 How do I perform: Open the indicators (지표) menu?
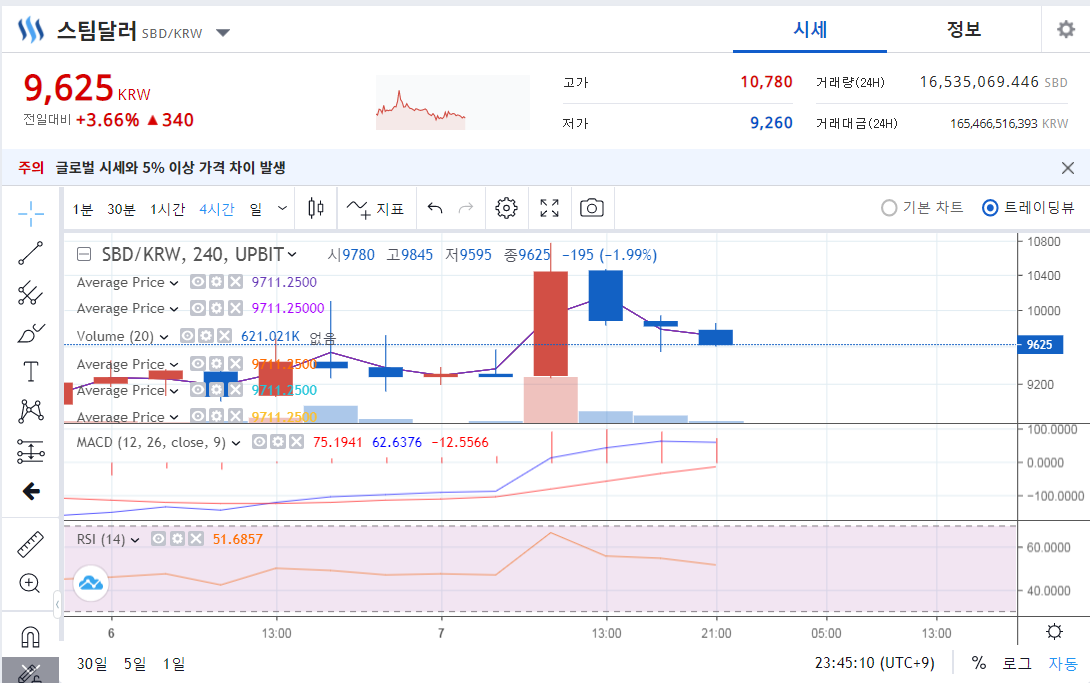[x=376, y=208]
